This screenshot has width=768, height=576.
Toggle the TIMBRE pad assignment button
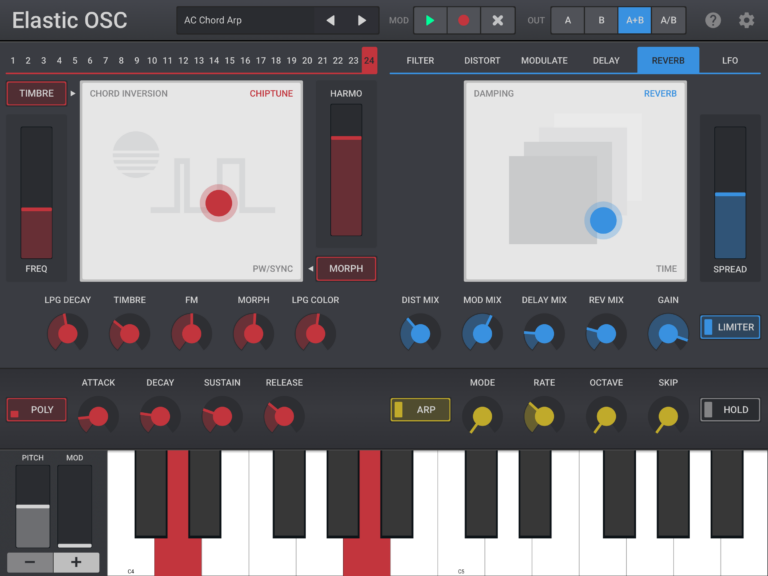click(36, 93)
